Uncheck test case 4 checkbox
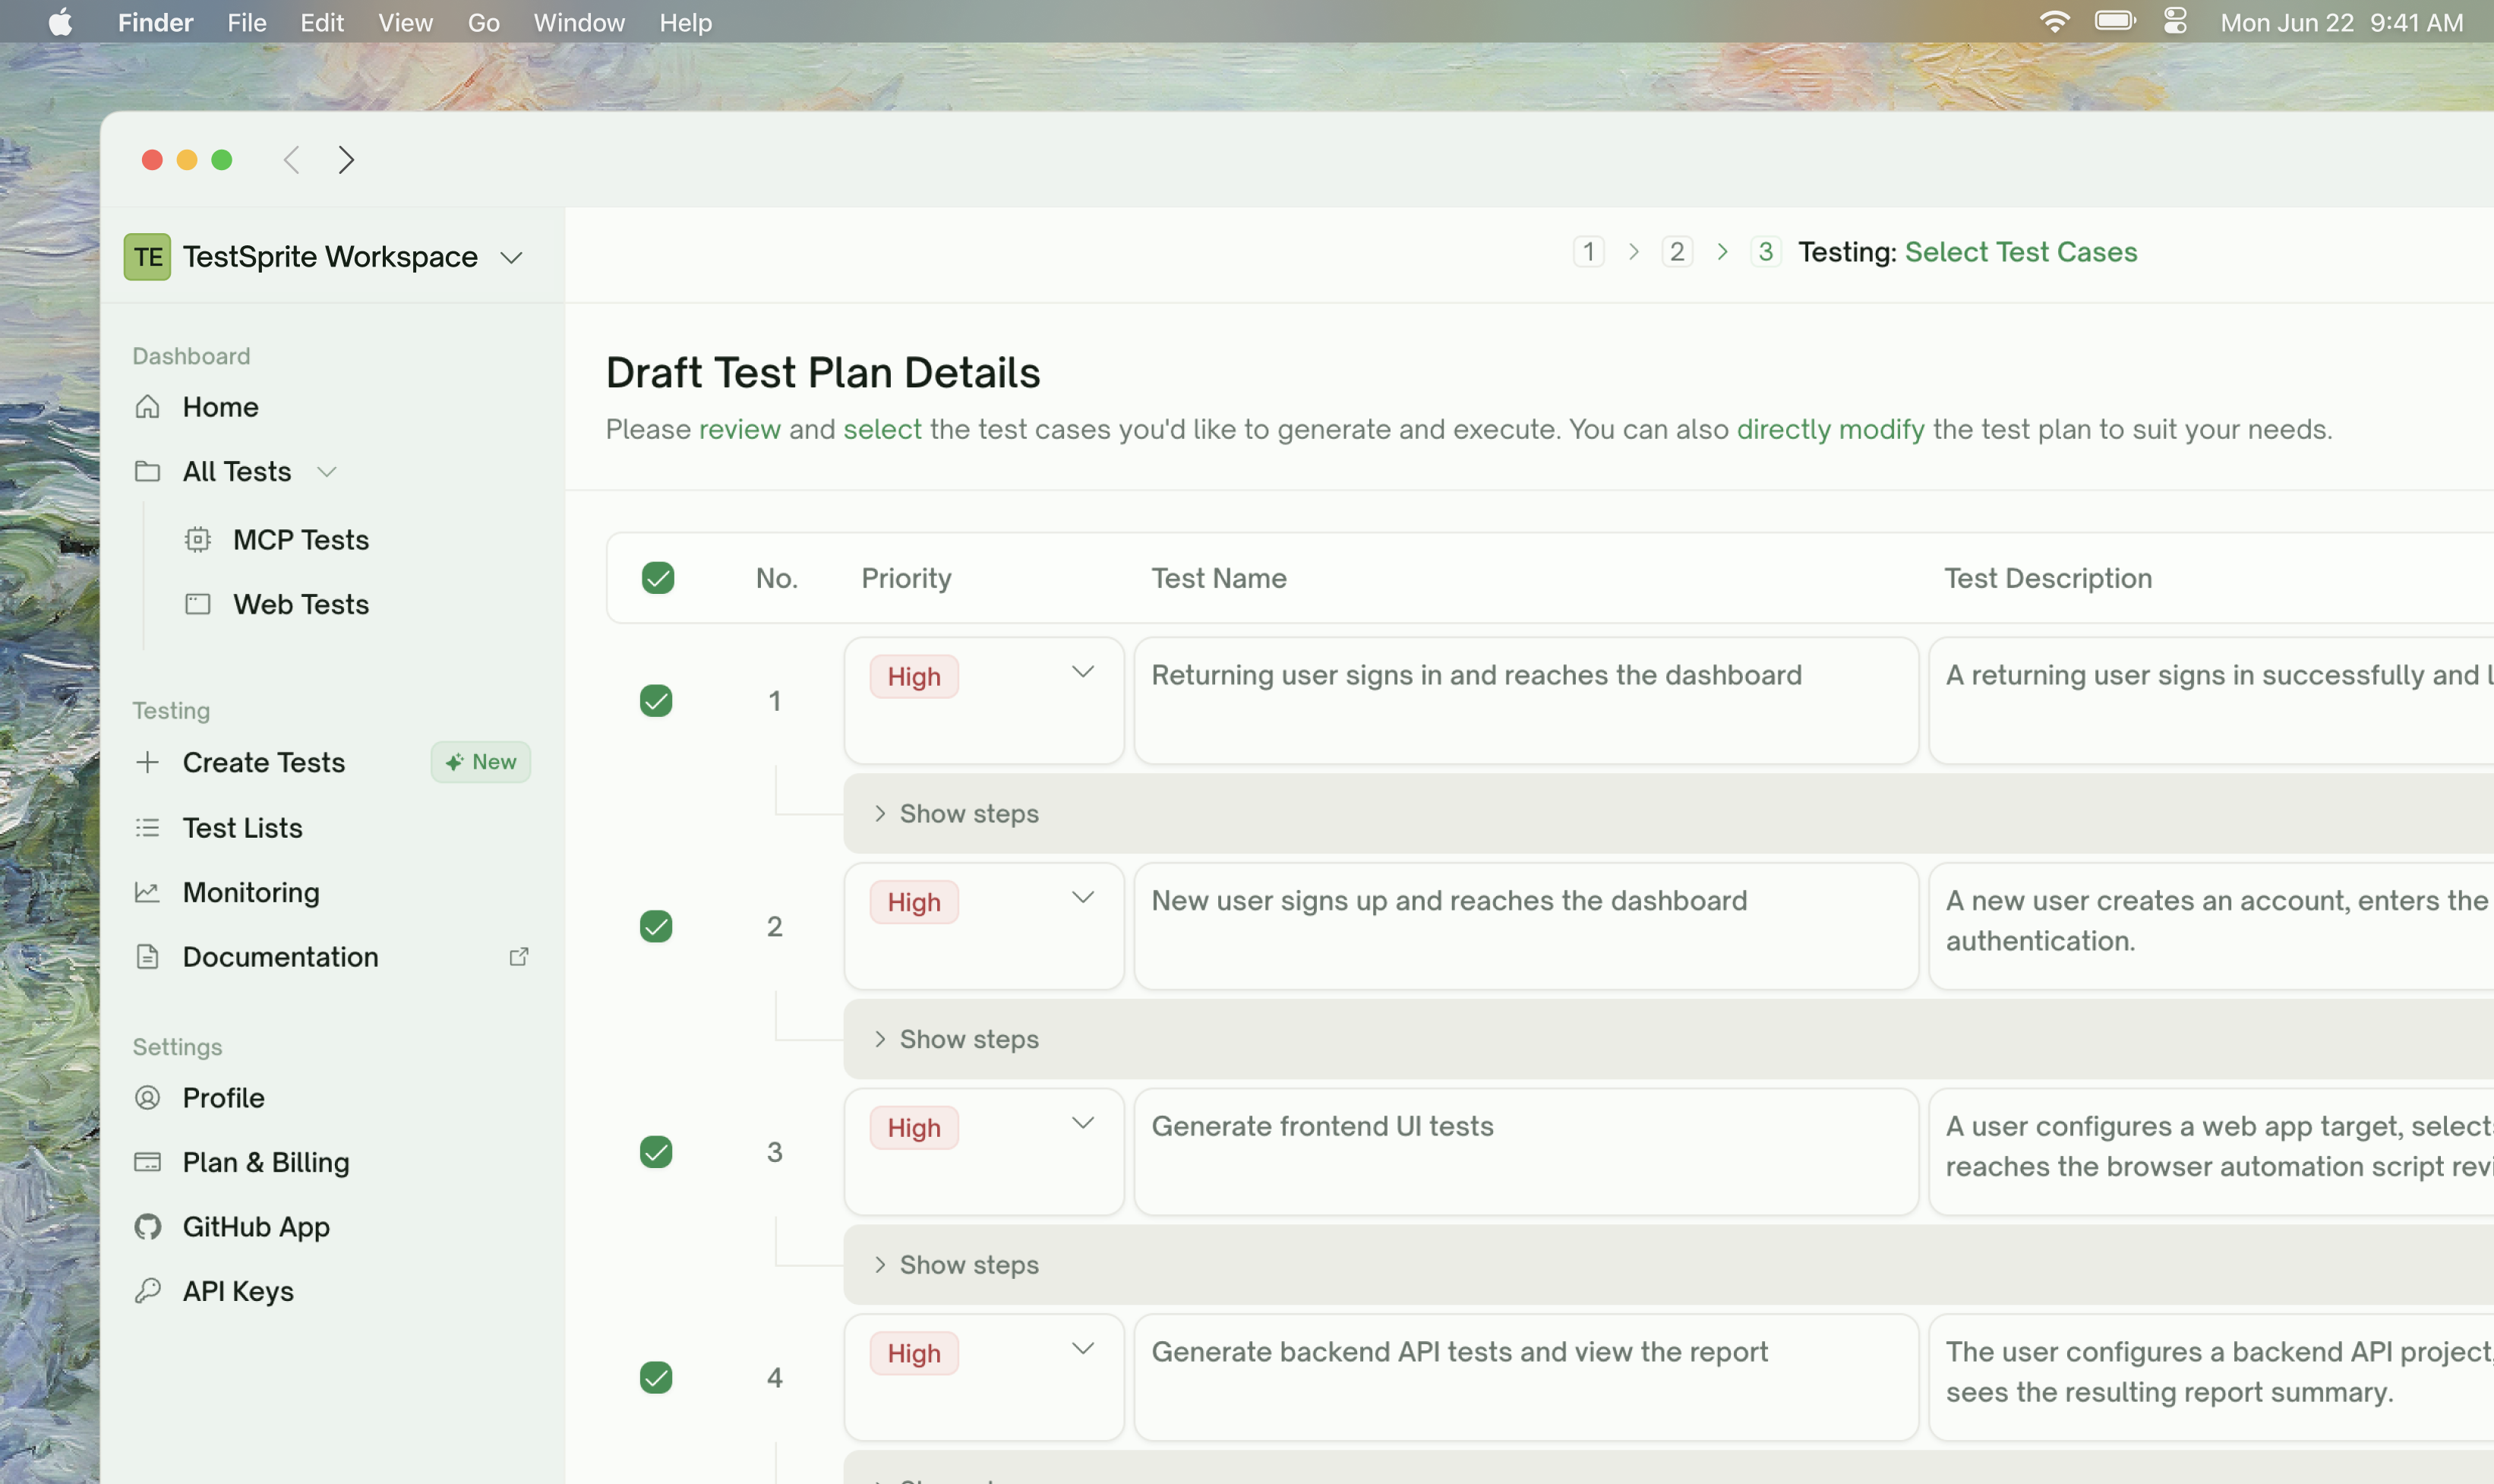The height and width of the screenshot is (1484, 2494). [656, 1378]
